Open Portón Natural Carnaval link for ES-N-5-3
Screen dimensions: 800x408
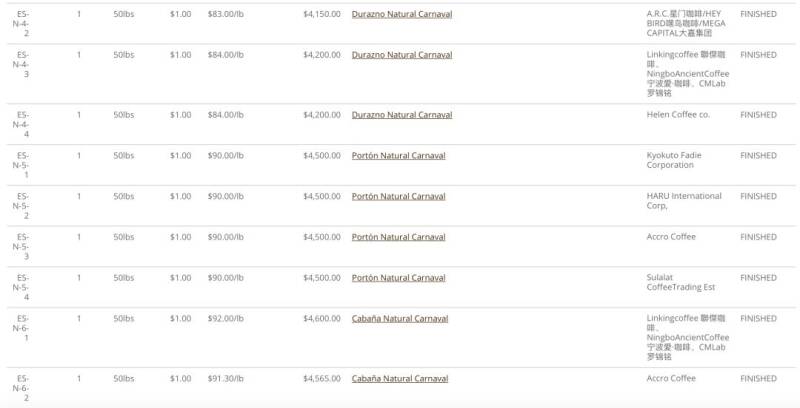click(398, 238)
